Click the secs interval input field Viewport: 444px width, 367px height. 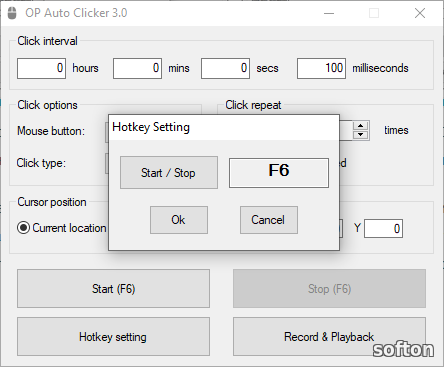pyautogui.click(x=225, y=68)
